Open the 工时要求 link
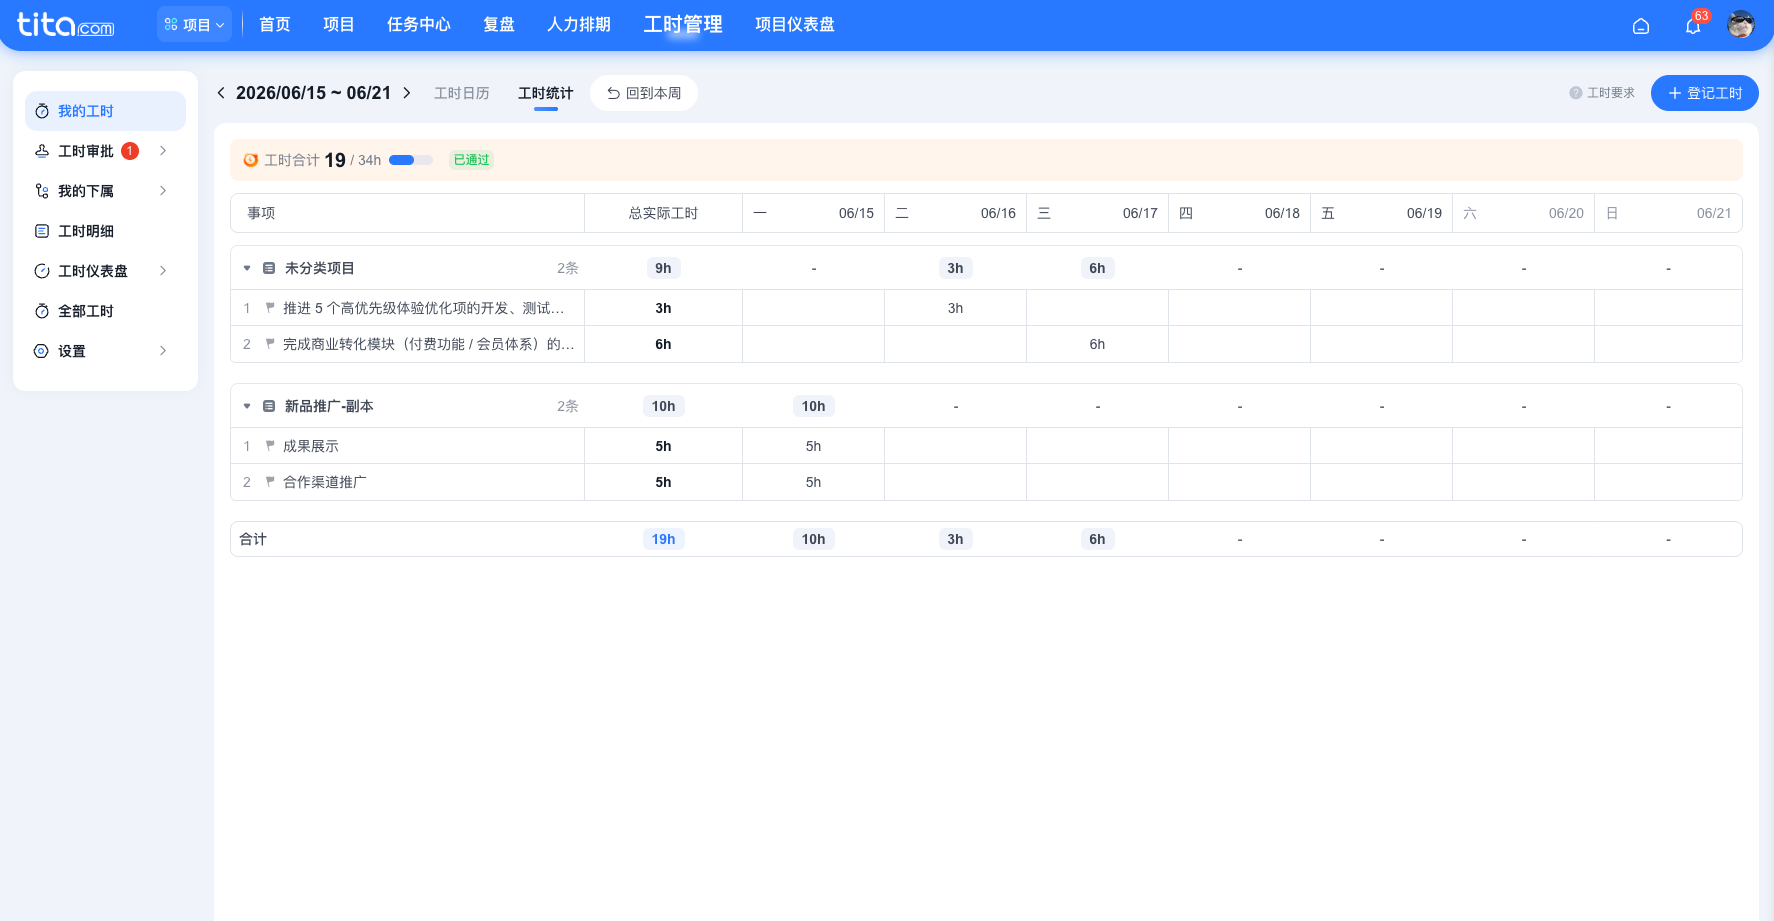 pyautogui.click(x=1611, y=93)
